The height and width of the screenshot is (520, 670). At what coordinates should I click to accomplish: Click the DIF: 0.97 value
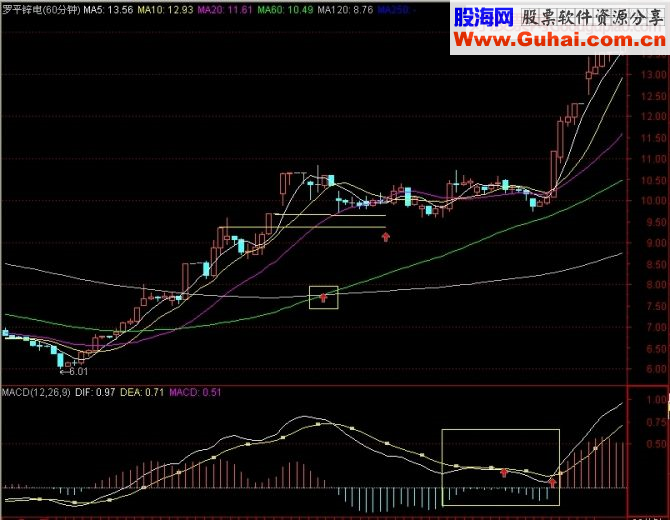click(x=95, y=392)
